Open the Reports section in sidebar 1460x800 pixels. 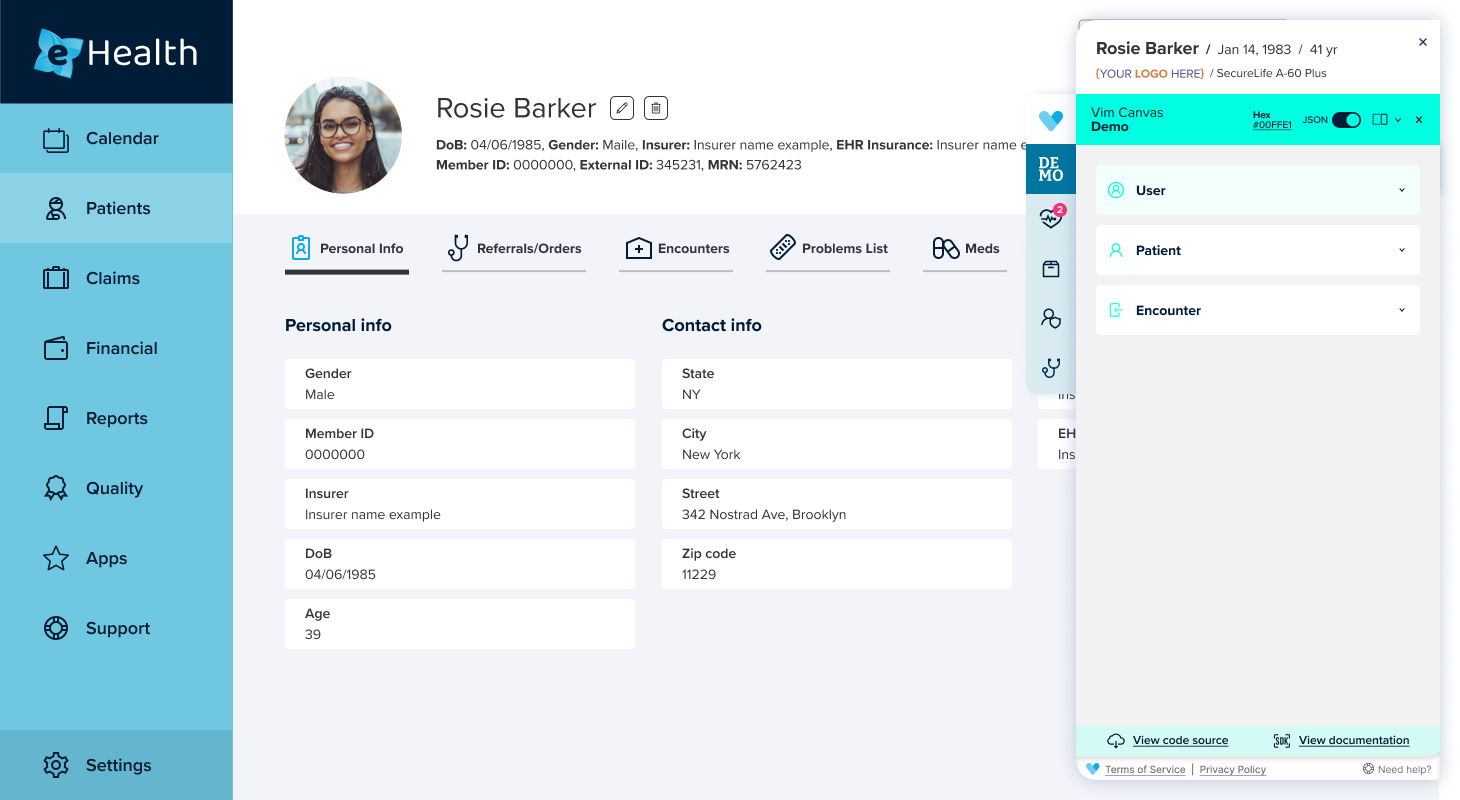(x=116, y=418)
